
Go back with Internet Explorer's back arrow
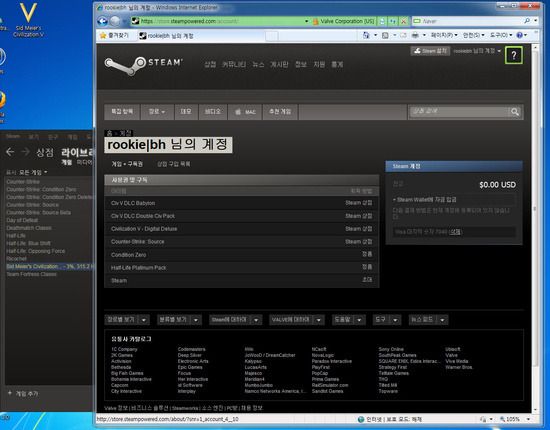click(x=102, y=21)
